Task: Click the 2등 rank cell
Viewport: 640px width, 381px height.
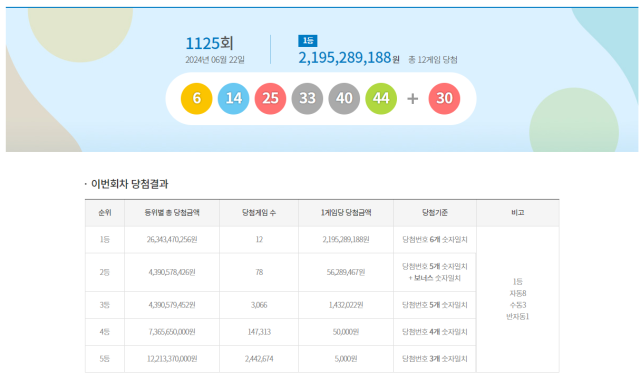Action: pyautogui.click(x=105, y=272)
